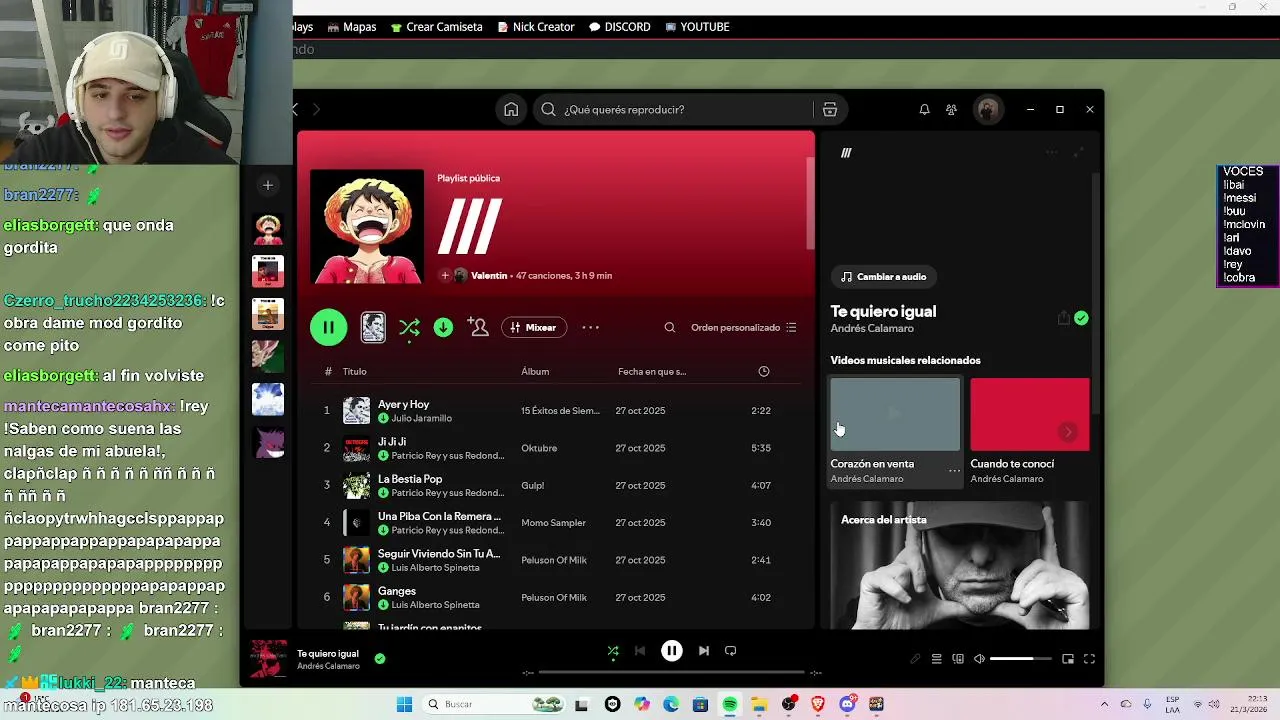Open playlist owner Valentín's profile

(x=489, y=276)
